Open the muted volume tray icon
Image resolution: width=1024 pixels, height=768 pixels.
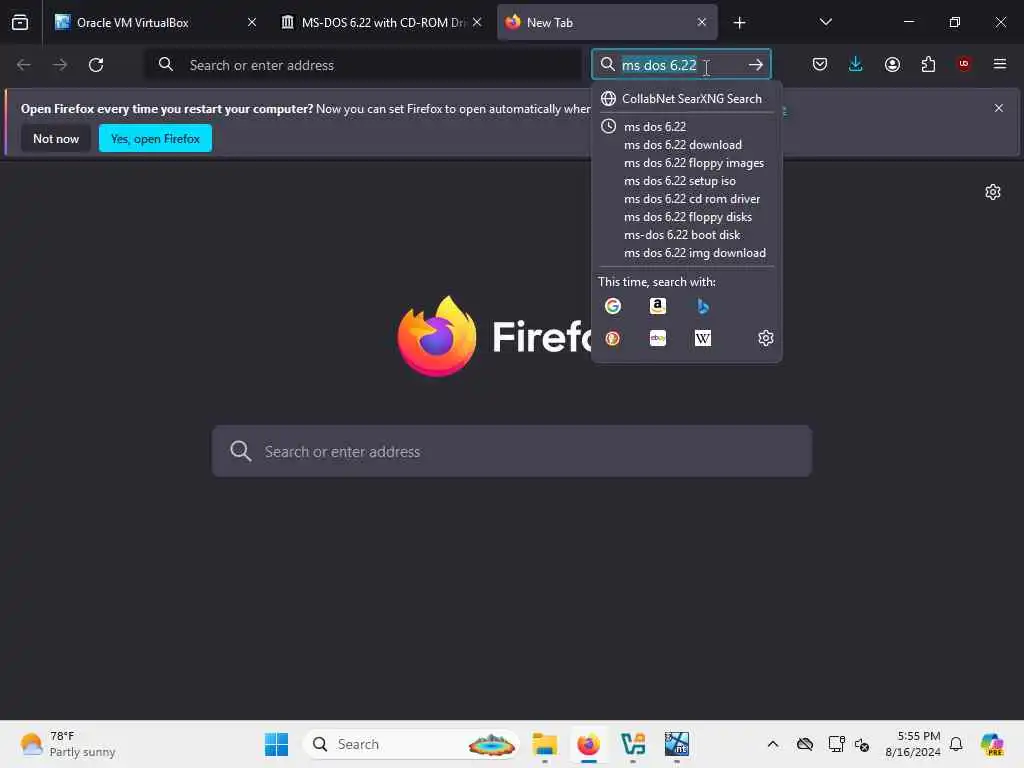[x=862, y=744]
